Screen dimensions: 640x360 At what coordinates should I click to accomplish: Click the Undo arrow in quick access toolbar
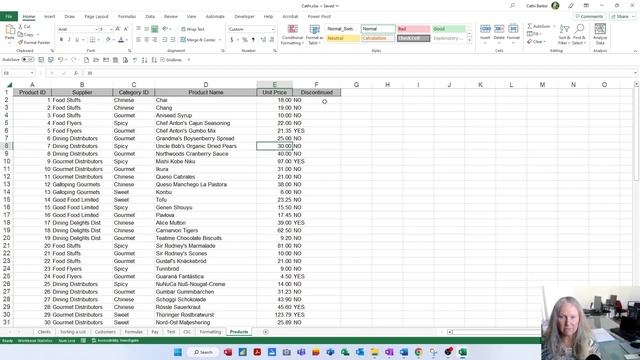(x=60, y=60)
